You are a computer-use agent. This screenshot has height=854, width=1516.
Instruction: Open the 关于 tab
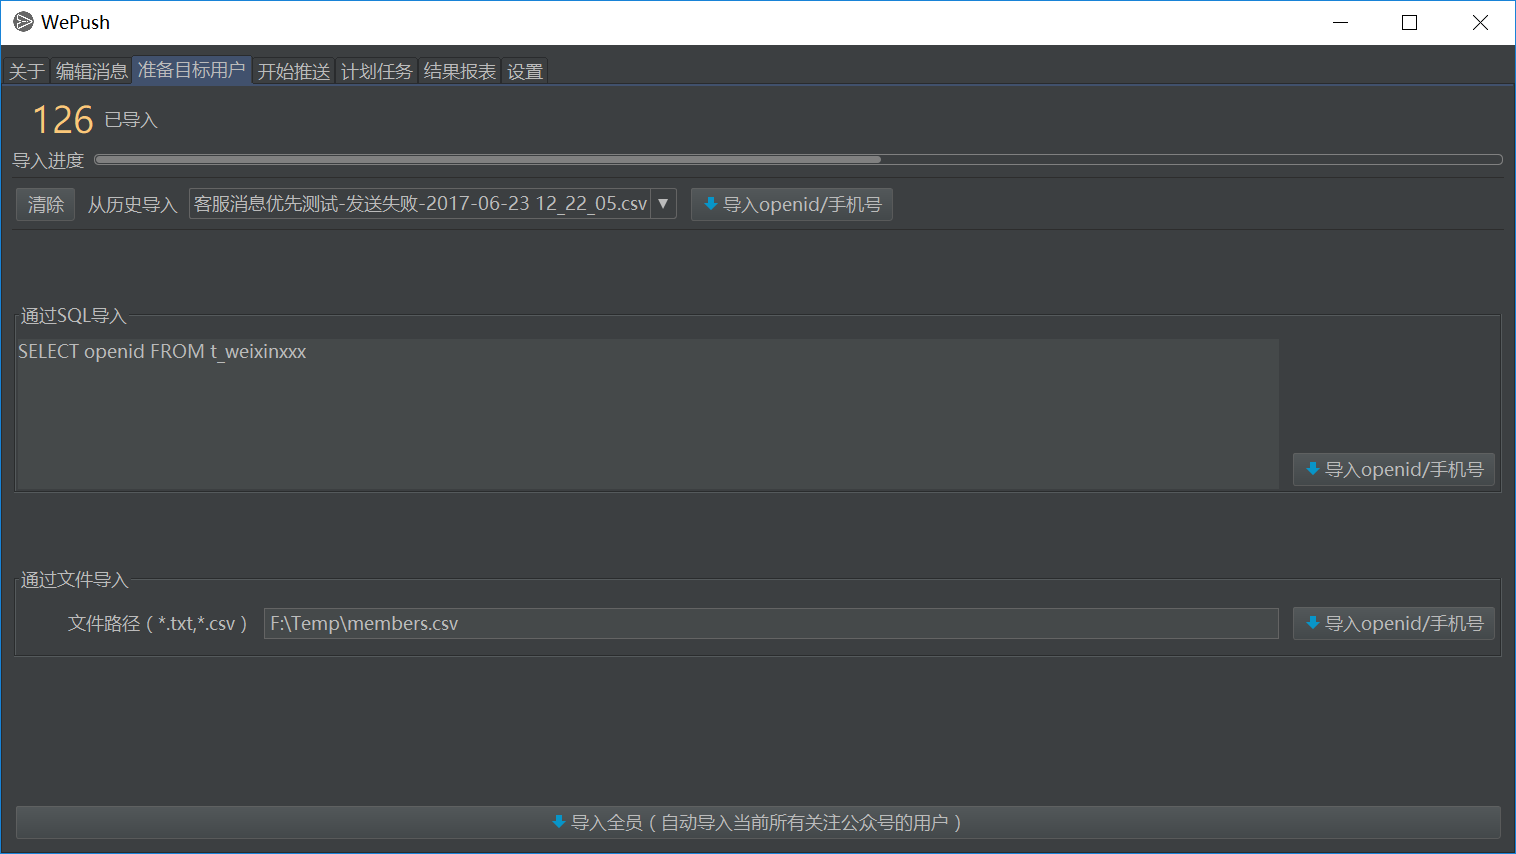click(x=26, y=70)
